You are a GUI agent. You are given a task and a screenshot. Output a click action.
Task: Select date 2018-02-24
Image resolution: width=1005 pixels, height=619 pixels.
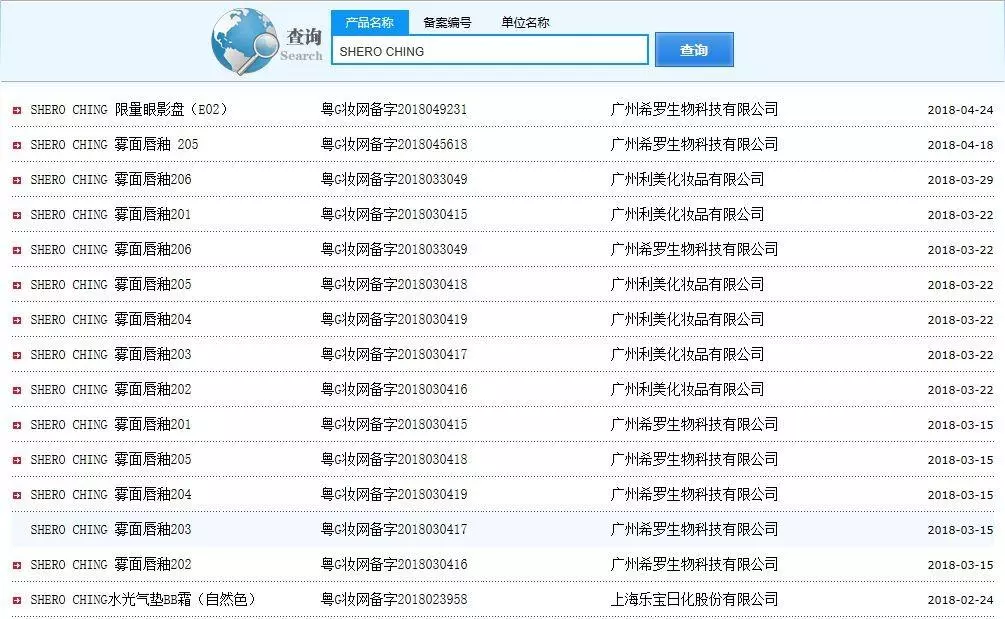[x=960, y=600]
